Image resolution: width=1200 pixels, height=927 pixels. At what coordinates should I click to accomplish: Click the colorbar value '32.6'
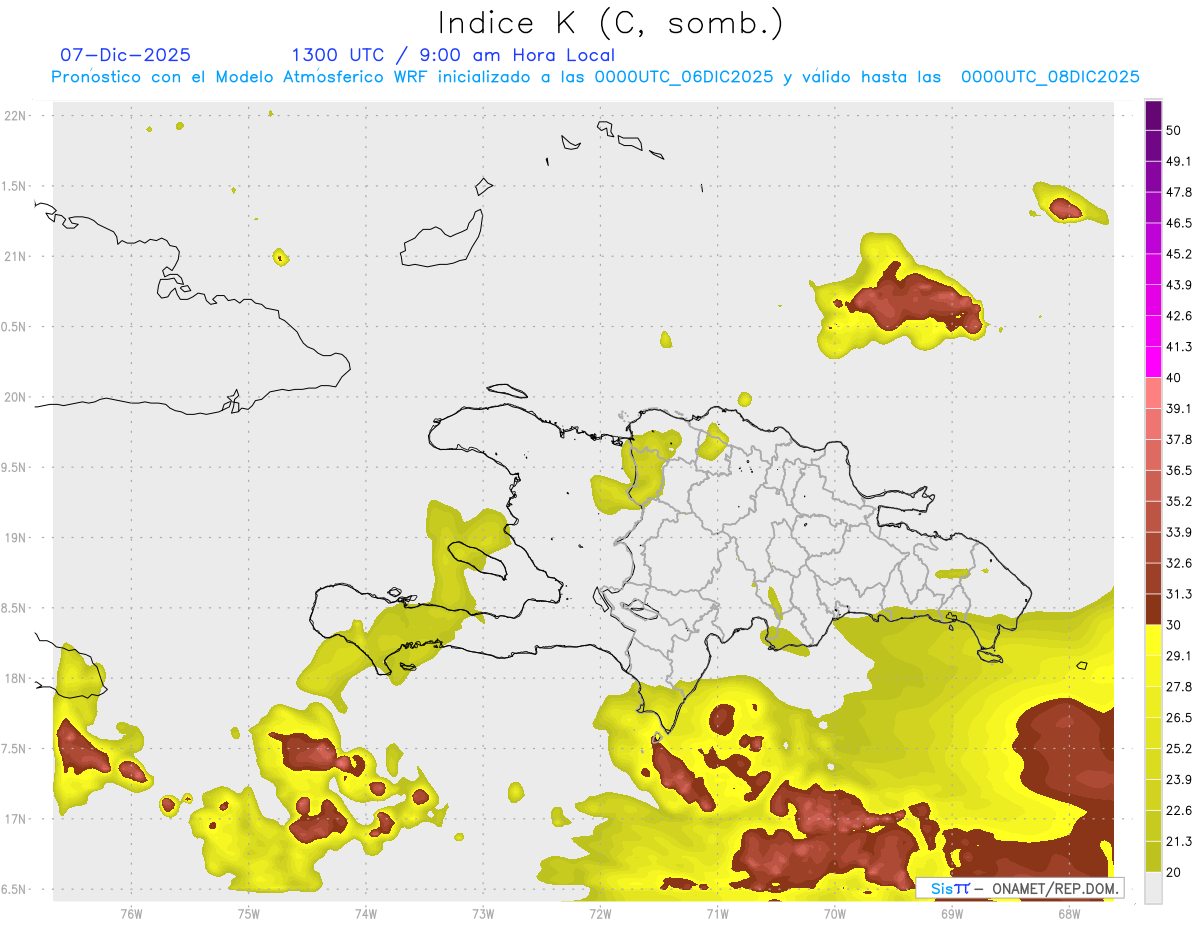coord(1179,563)
